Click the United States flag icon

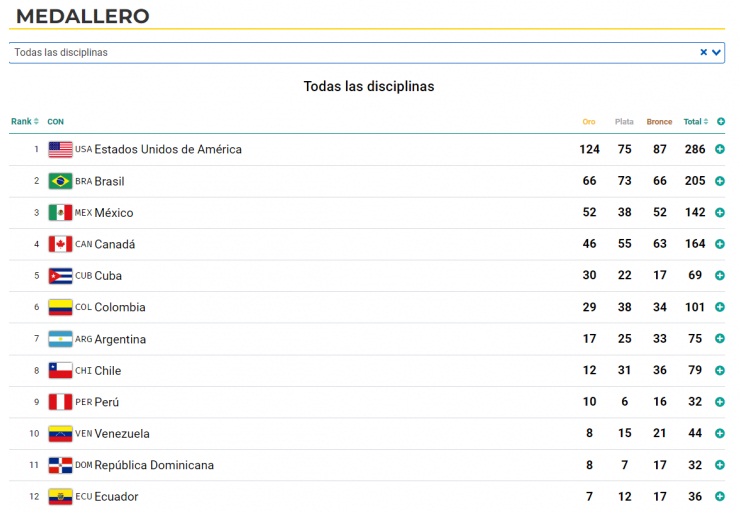pyautogui.click(x=60, y=150)
